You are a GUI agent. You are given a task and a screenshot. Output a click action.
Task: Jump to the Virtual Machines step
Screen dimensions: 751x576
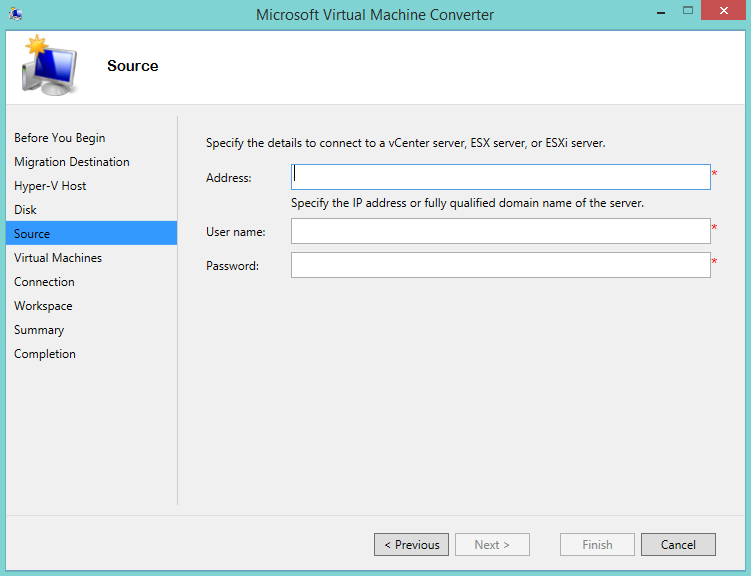58,258
